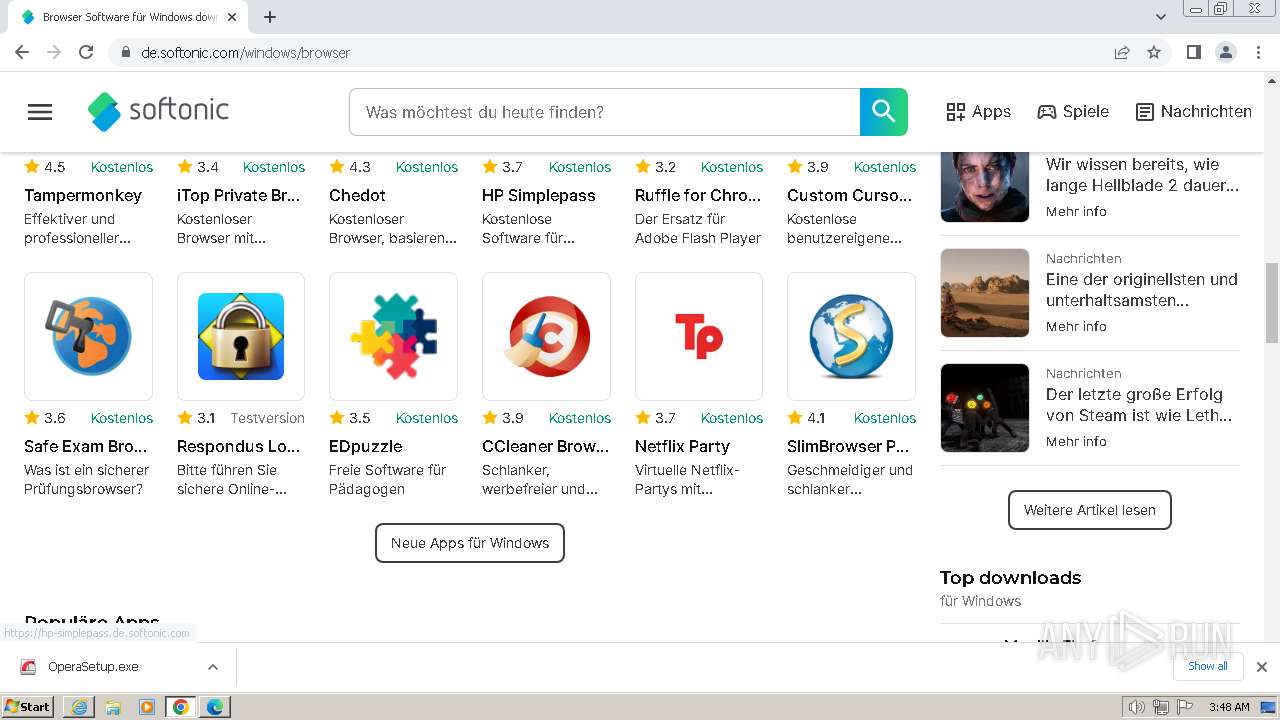Focus the Softonic search field
Screen dimensions: 1280x720
(604, 112)
